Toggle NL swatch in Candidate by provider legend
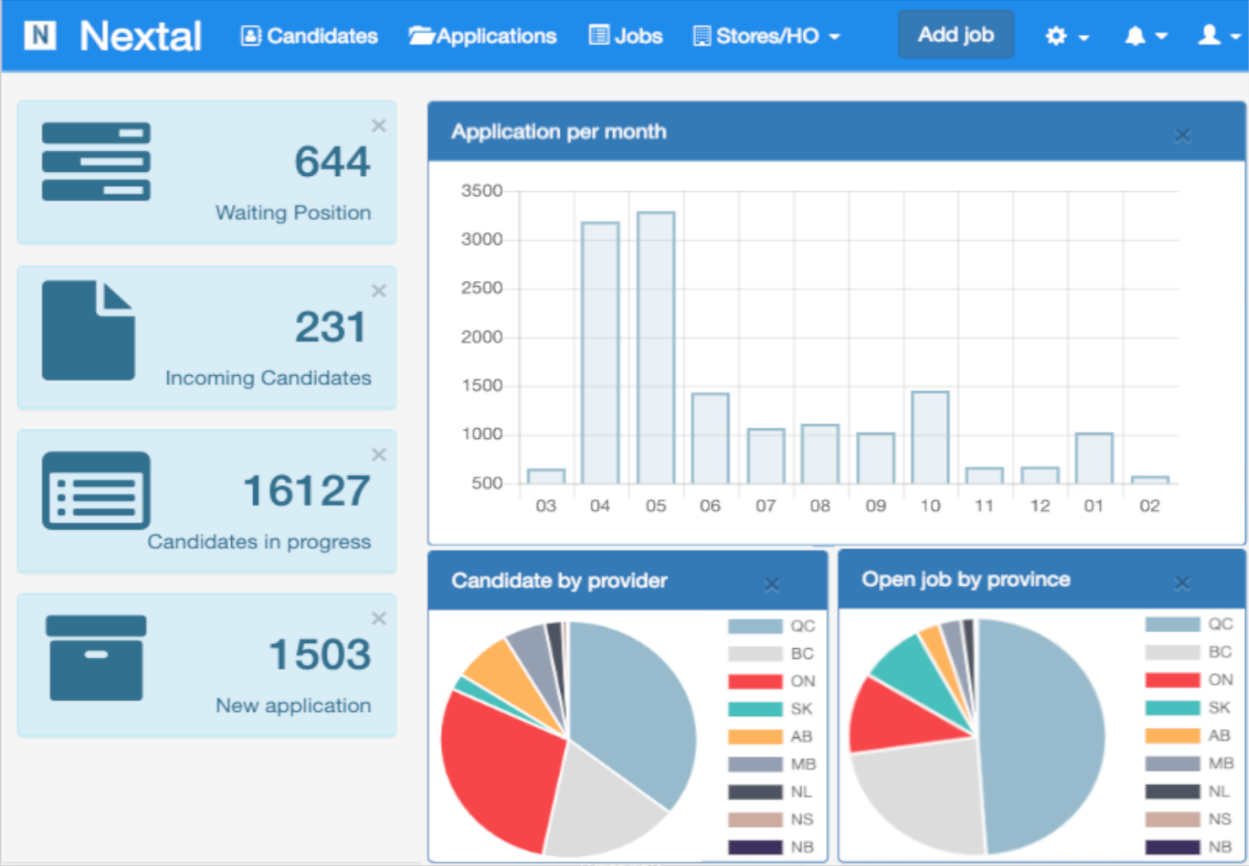Image resolution: width=1249 pixels, height=866 pixels. point(755,792)
